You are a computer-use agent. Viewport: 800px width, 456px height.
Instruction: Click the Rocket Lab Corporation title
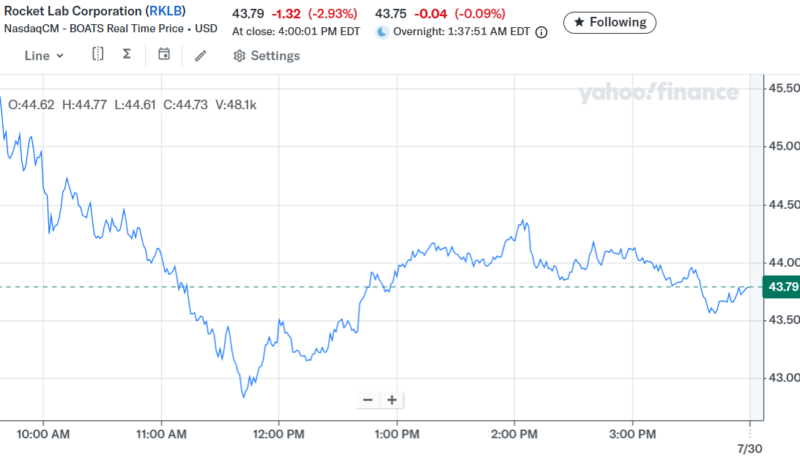72,11
